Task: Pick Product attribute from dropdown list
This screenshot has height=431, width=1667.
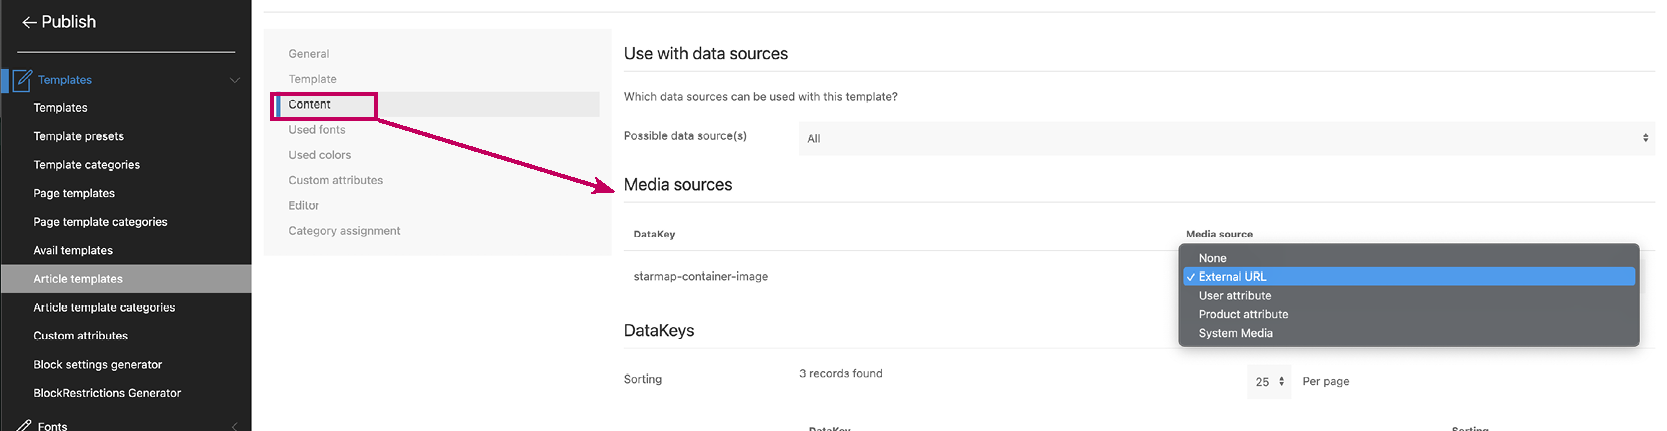Action: [1243, 314]
